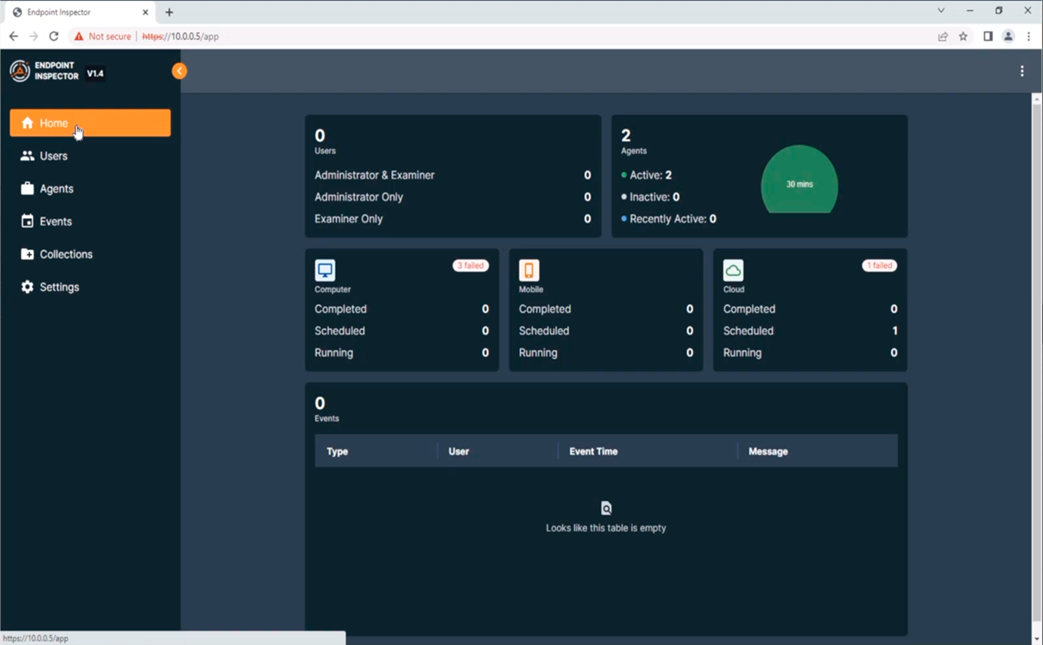Collapse the sidebar with the orange arrow
Image resolution: width=1043 pixels, height=645 pixels.
pyautogui.click(x=179, y=71)
